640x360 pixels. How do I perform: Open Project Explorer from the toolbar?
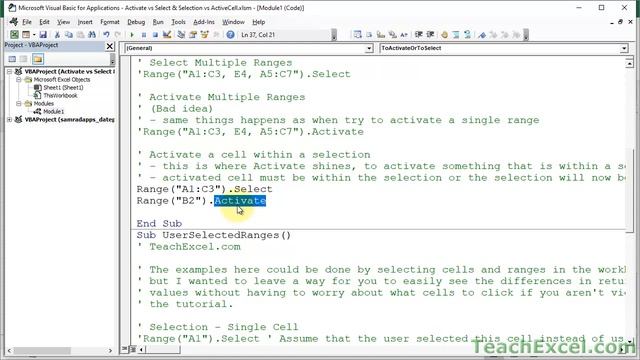pos(181,35)
